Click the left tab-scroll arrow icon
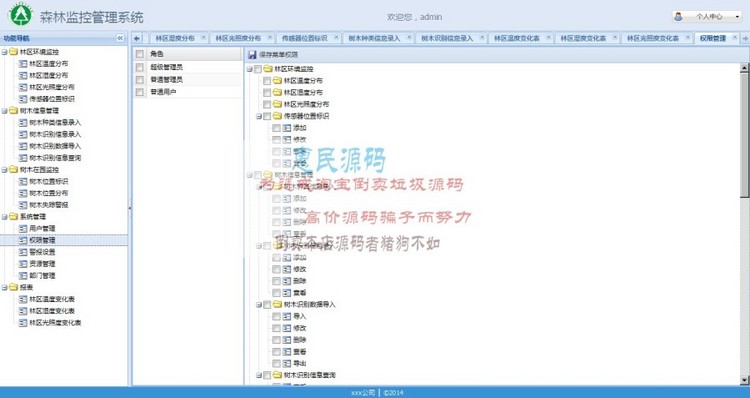 click(x=137, y=38)
